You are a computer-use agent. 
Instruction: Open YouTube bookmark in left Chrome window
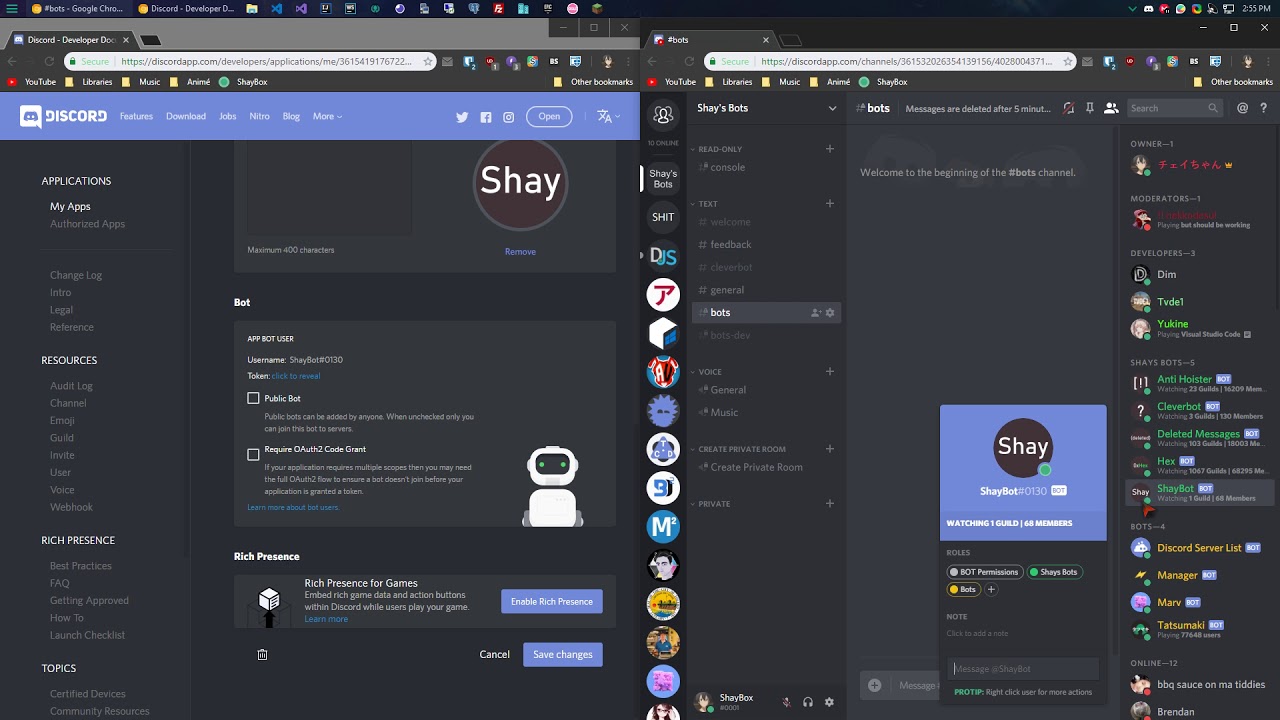pos(32,82)
